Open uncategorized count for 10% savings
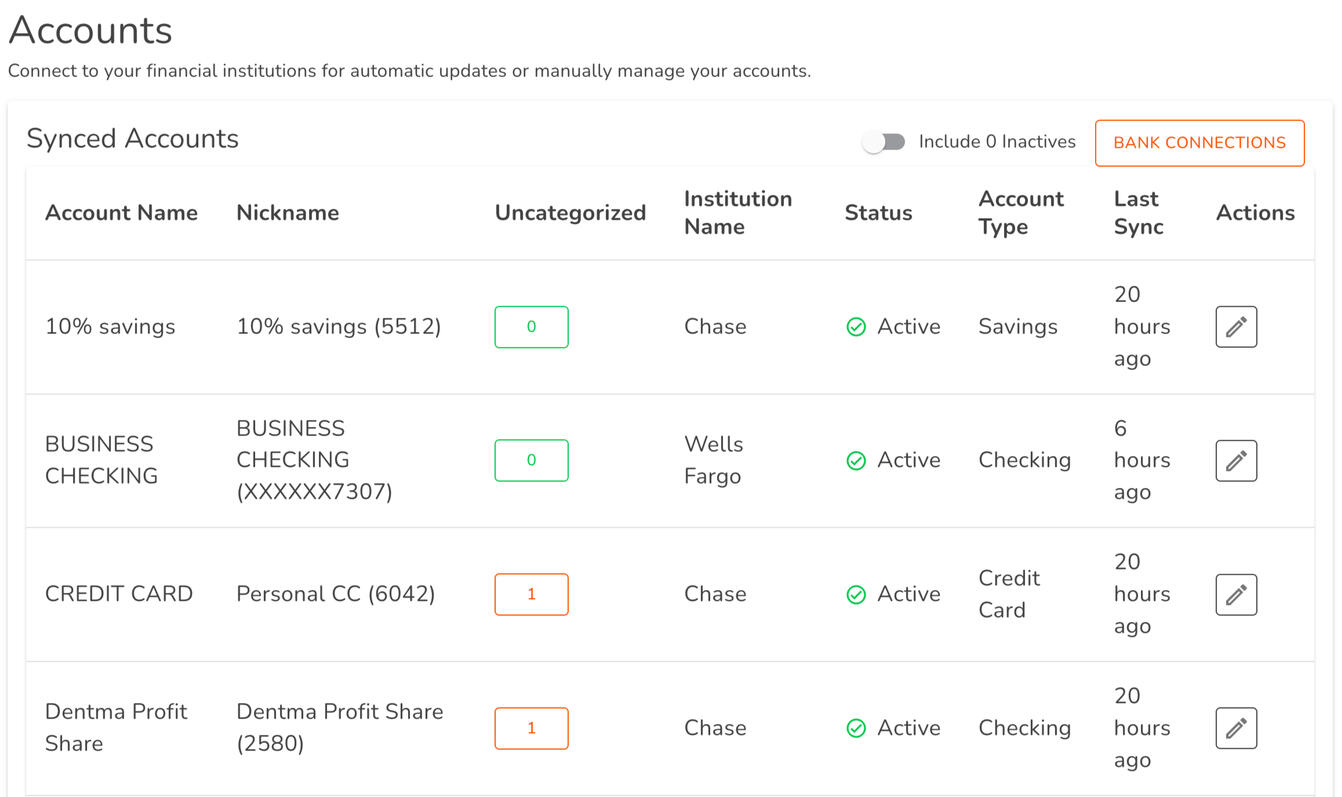This screenshot has width=1342, height=797. 531,327
